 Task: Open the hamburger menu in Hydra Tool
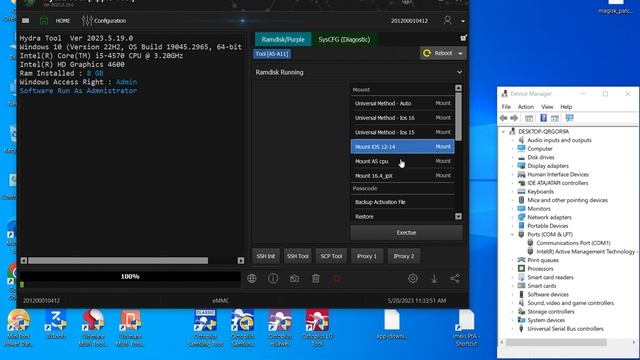click(x=25, y=20)
